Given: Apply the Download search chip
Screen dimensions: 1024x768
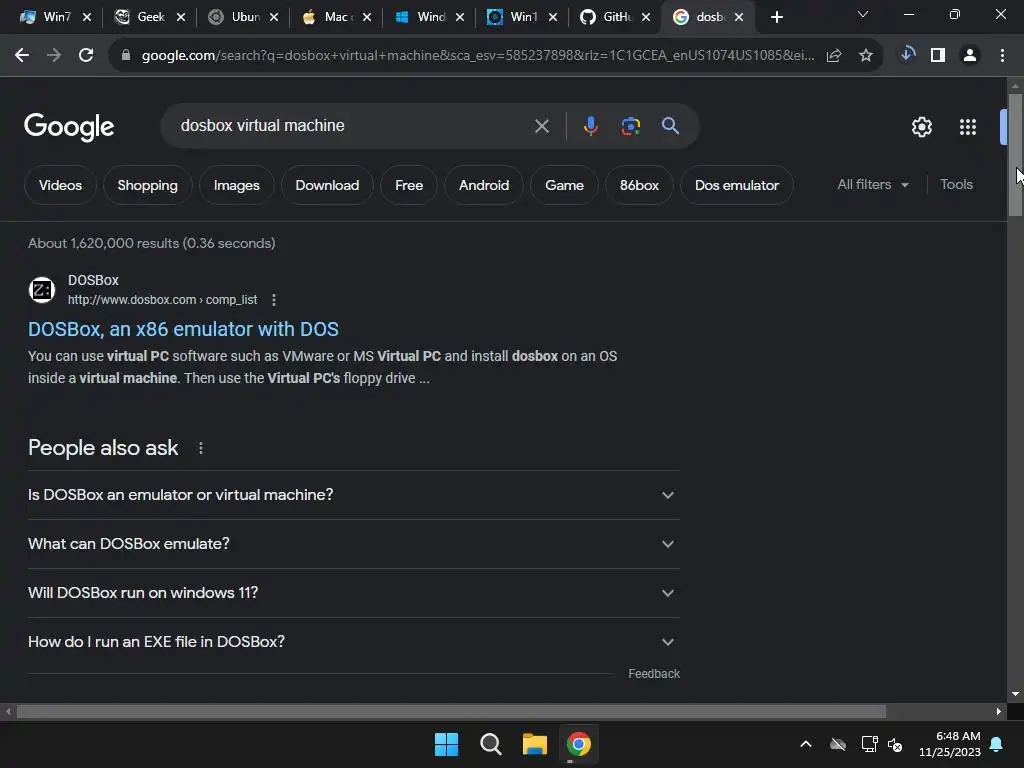Looking at the screenshot, I should [327, 185].
